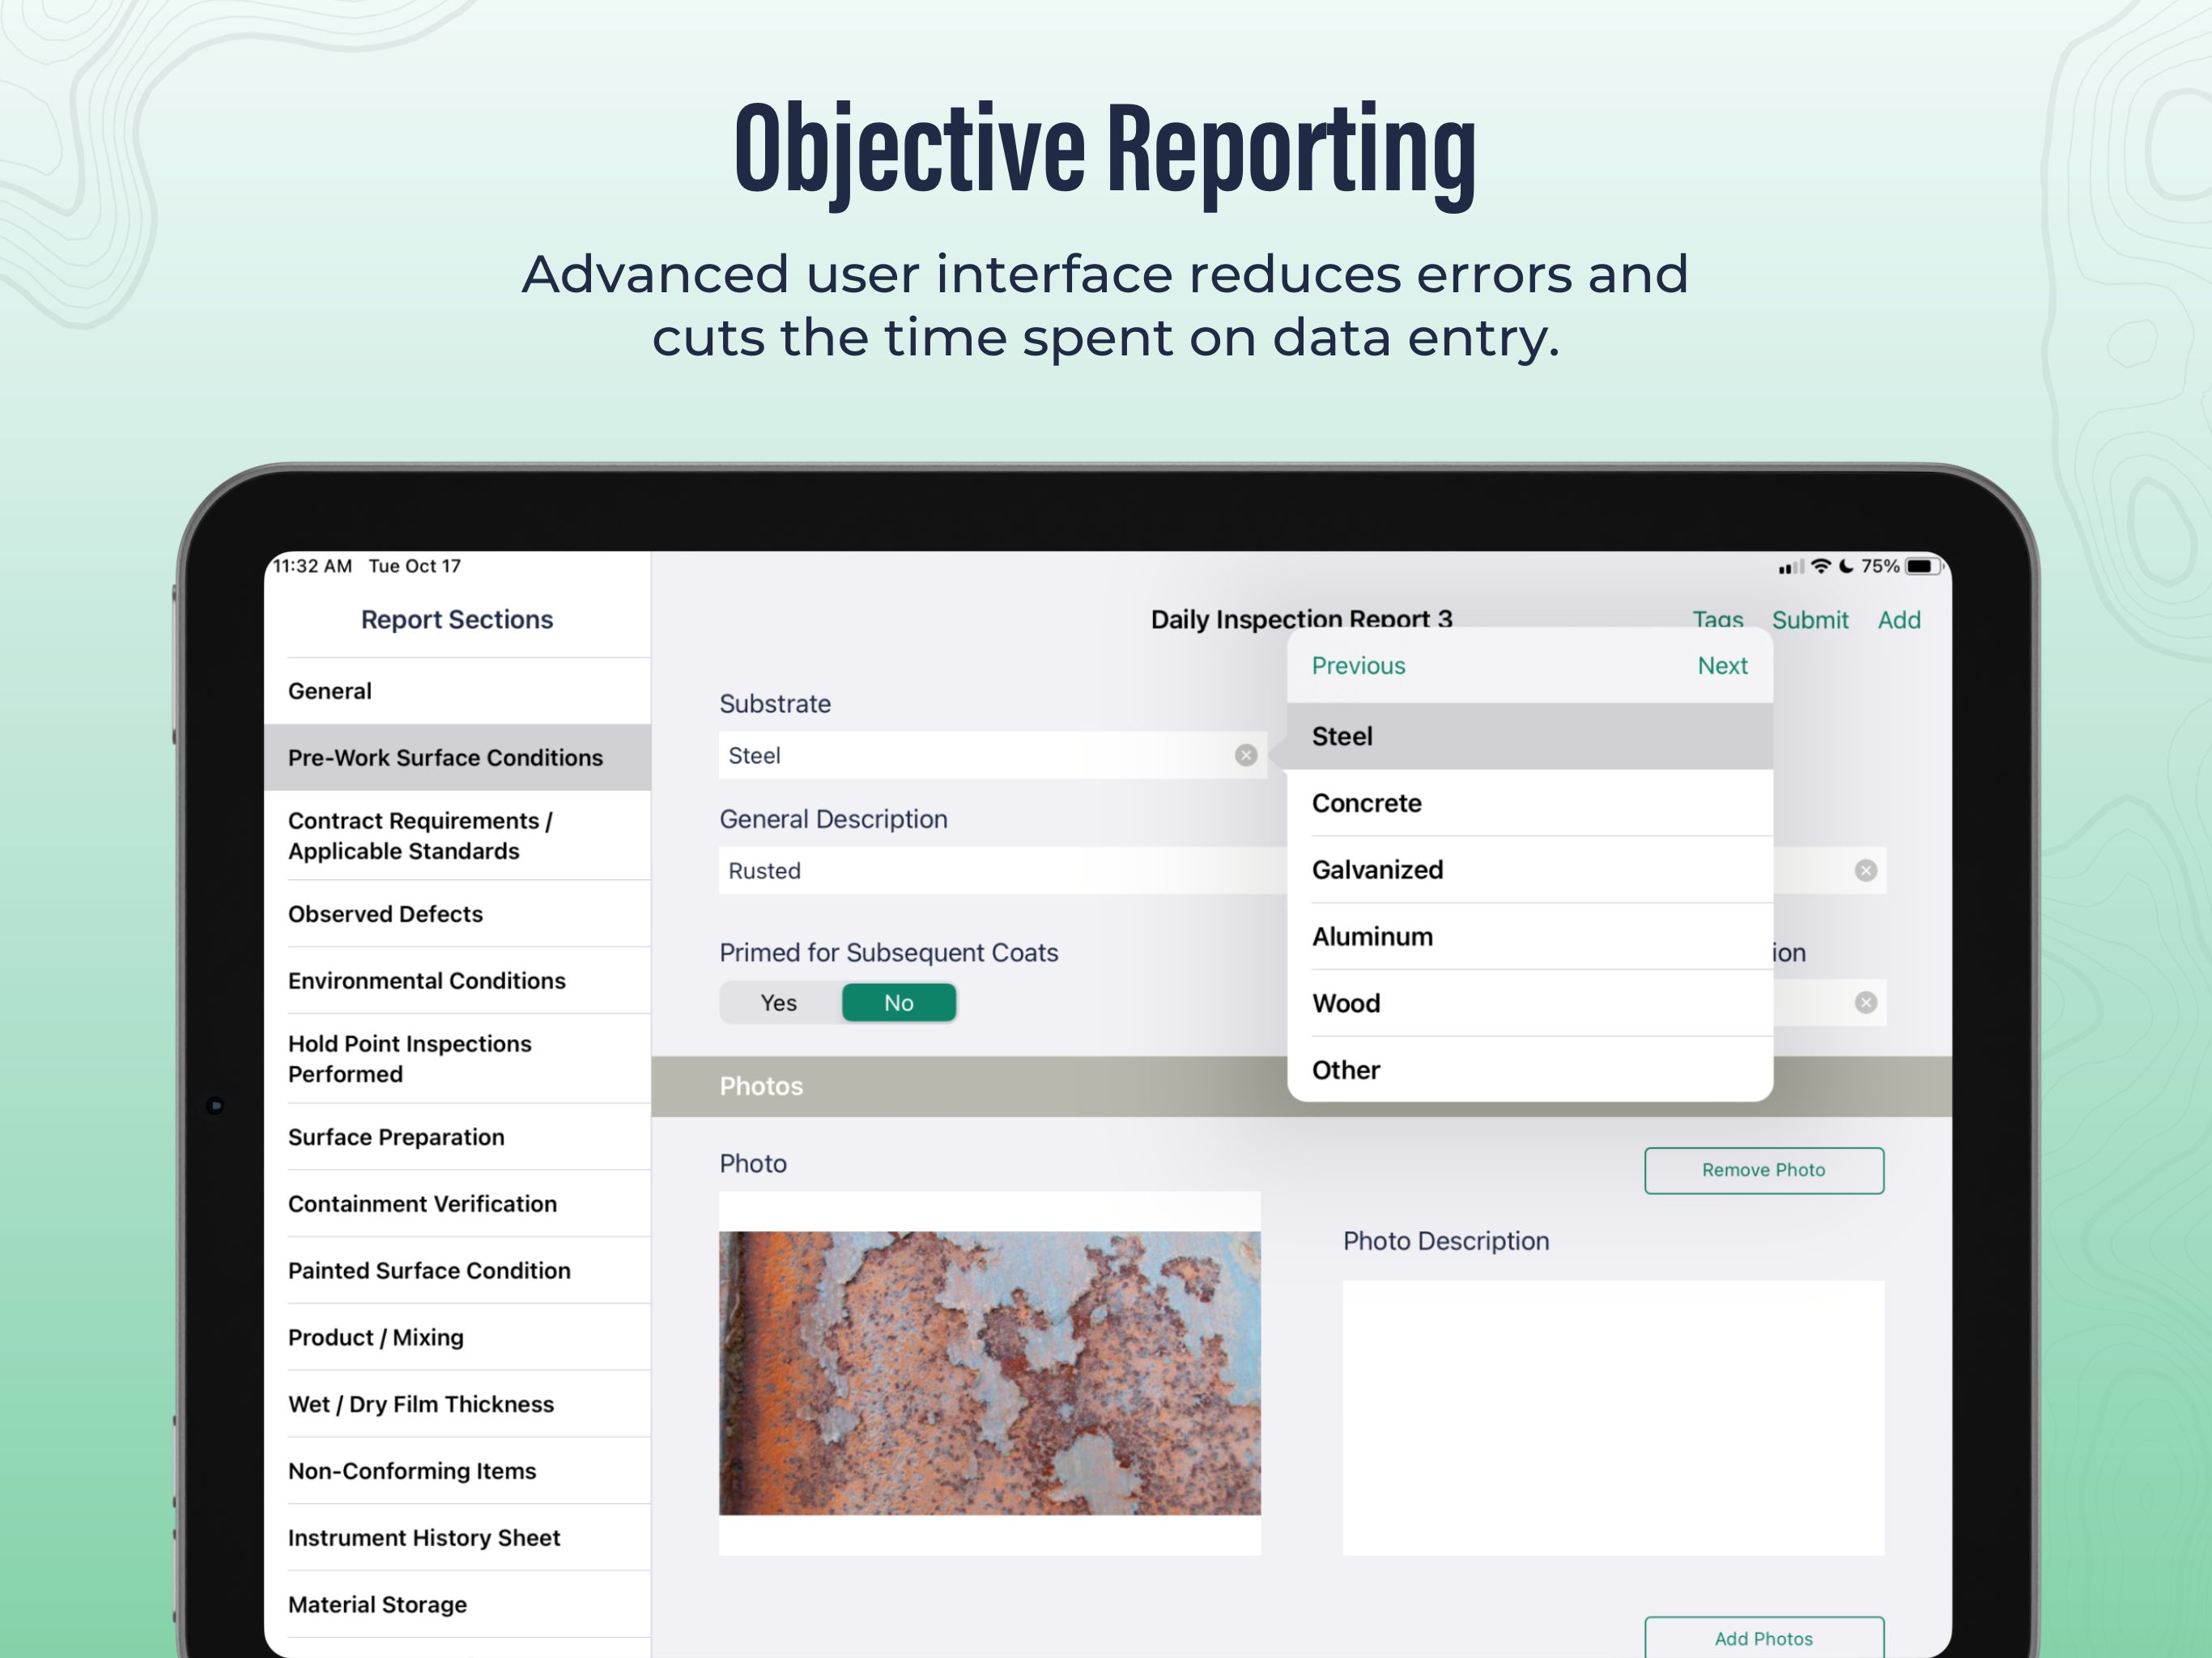Open Surface Preparation section
The height and width of the screenshot is (1658, 2212).
click(457, 1137)
